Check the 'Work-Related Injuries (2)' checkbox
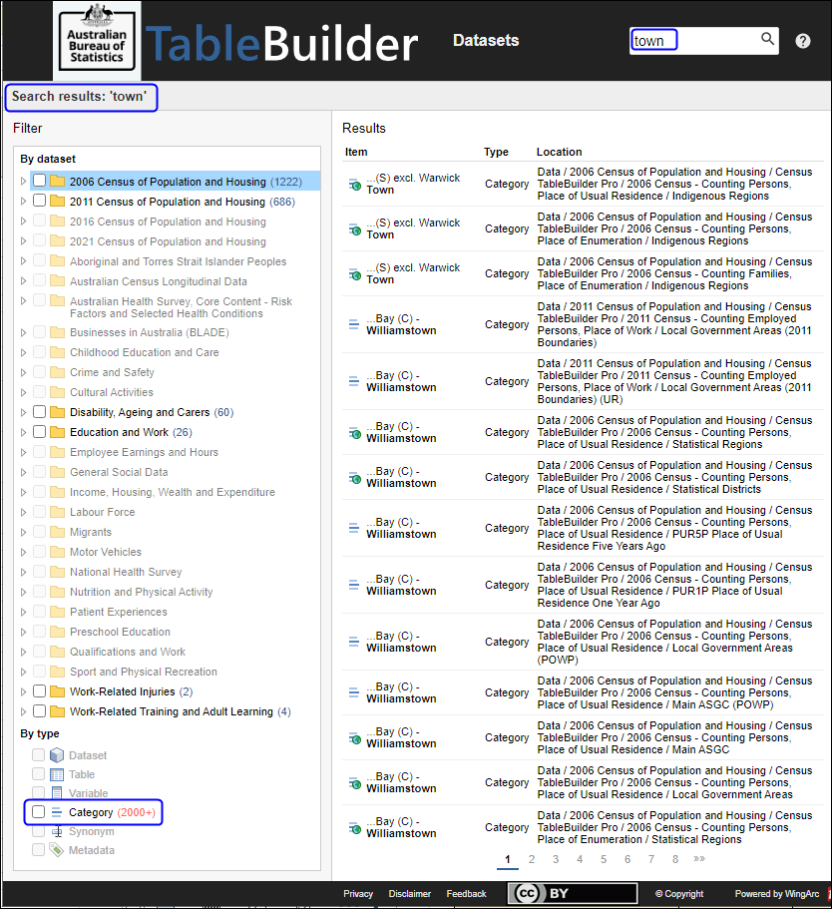Image resolution: width=832 pixels, height=909 pixels. 40,691
